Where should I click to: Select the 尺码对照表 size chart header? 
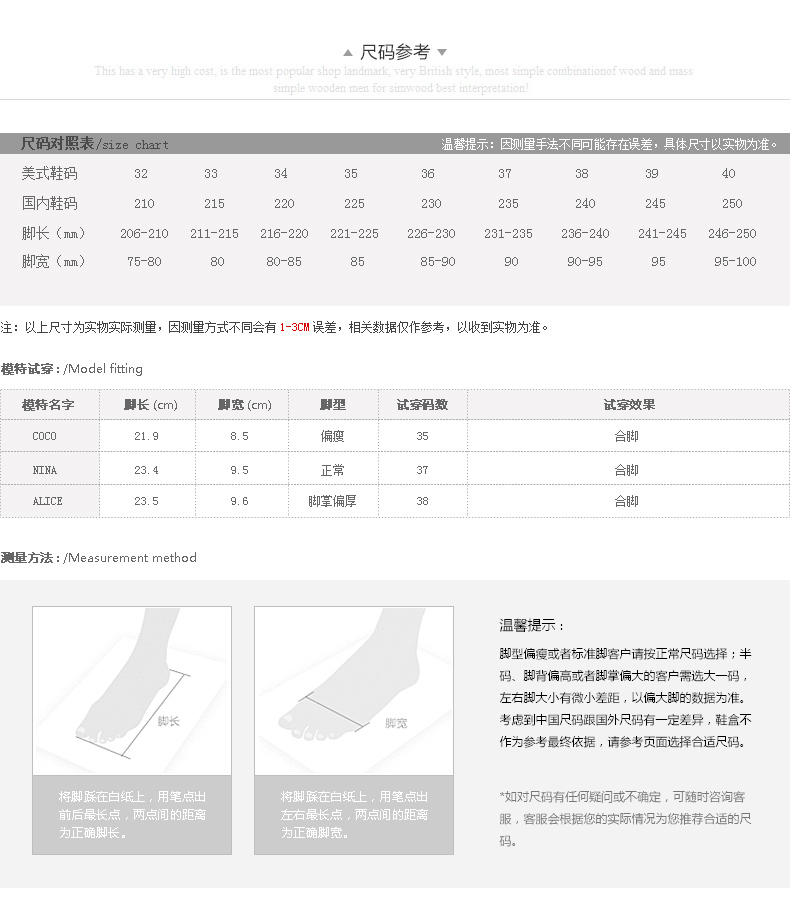(95, 144)
